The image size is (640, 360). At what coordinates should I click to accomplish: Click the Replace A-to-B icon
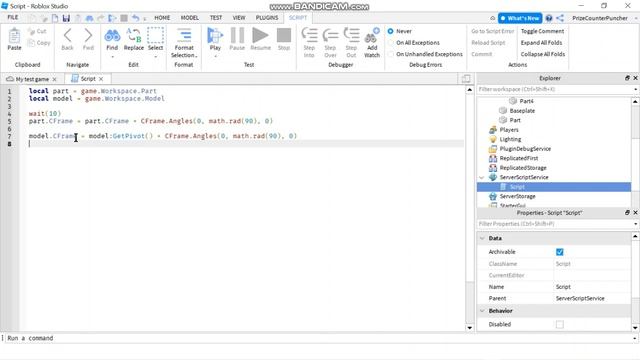tap(133, 36)
